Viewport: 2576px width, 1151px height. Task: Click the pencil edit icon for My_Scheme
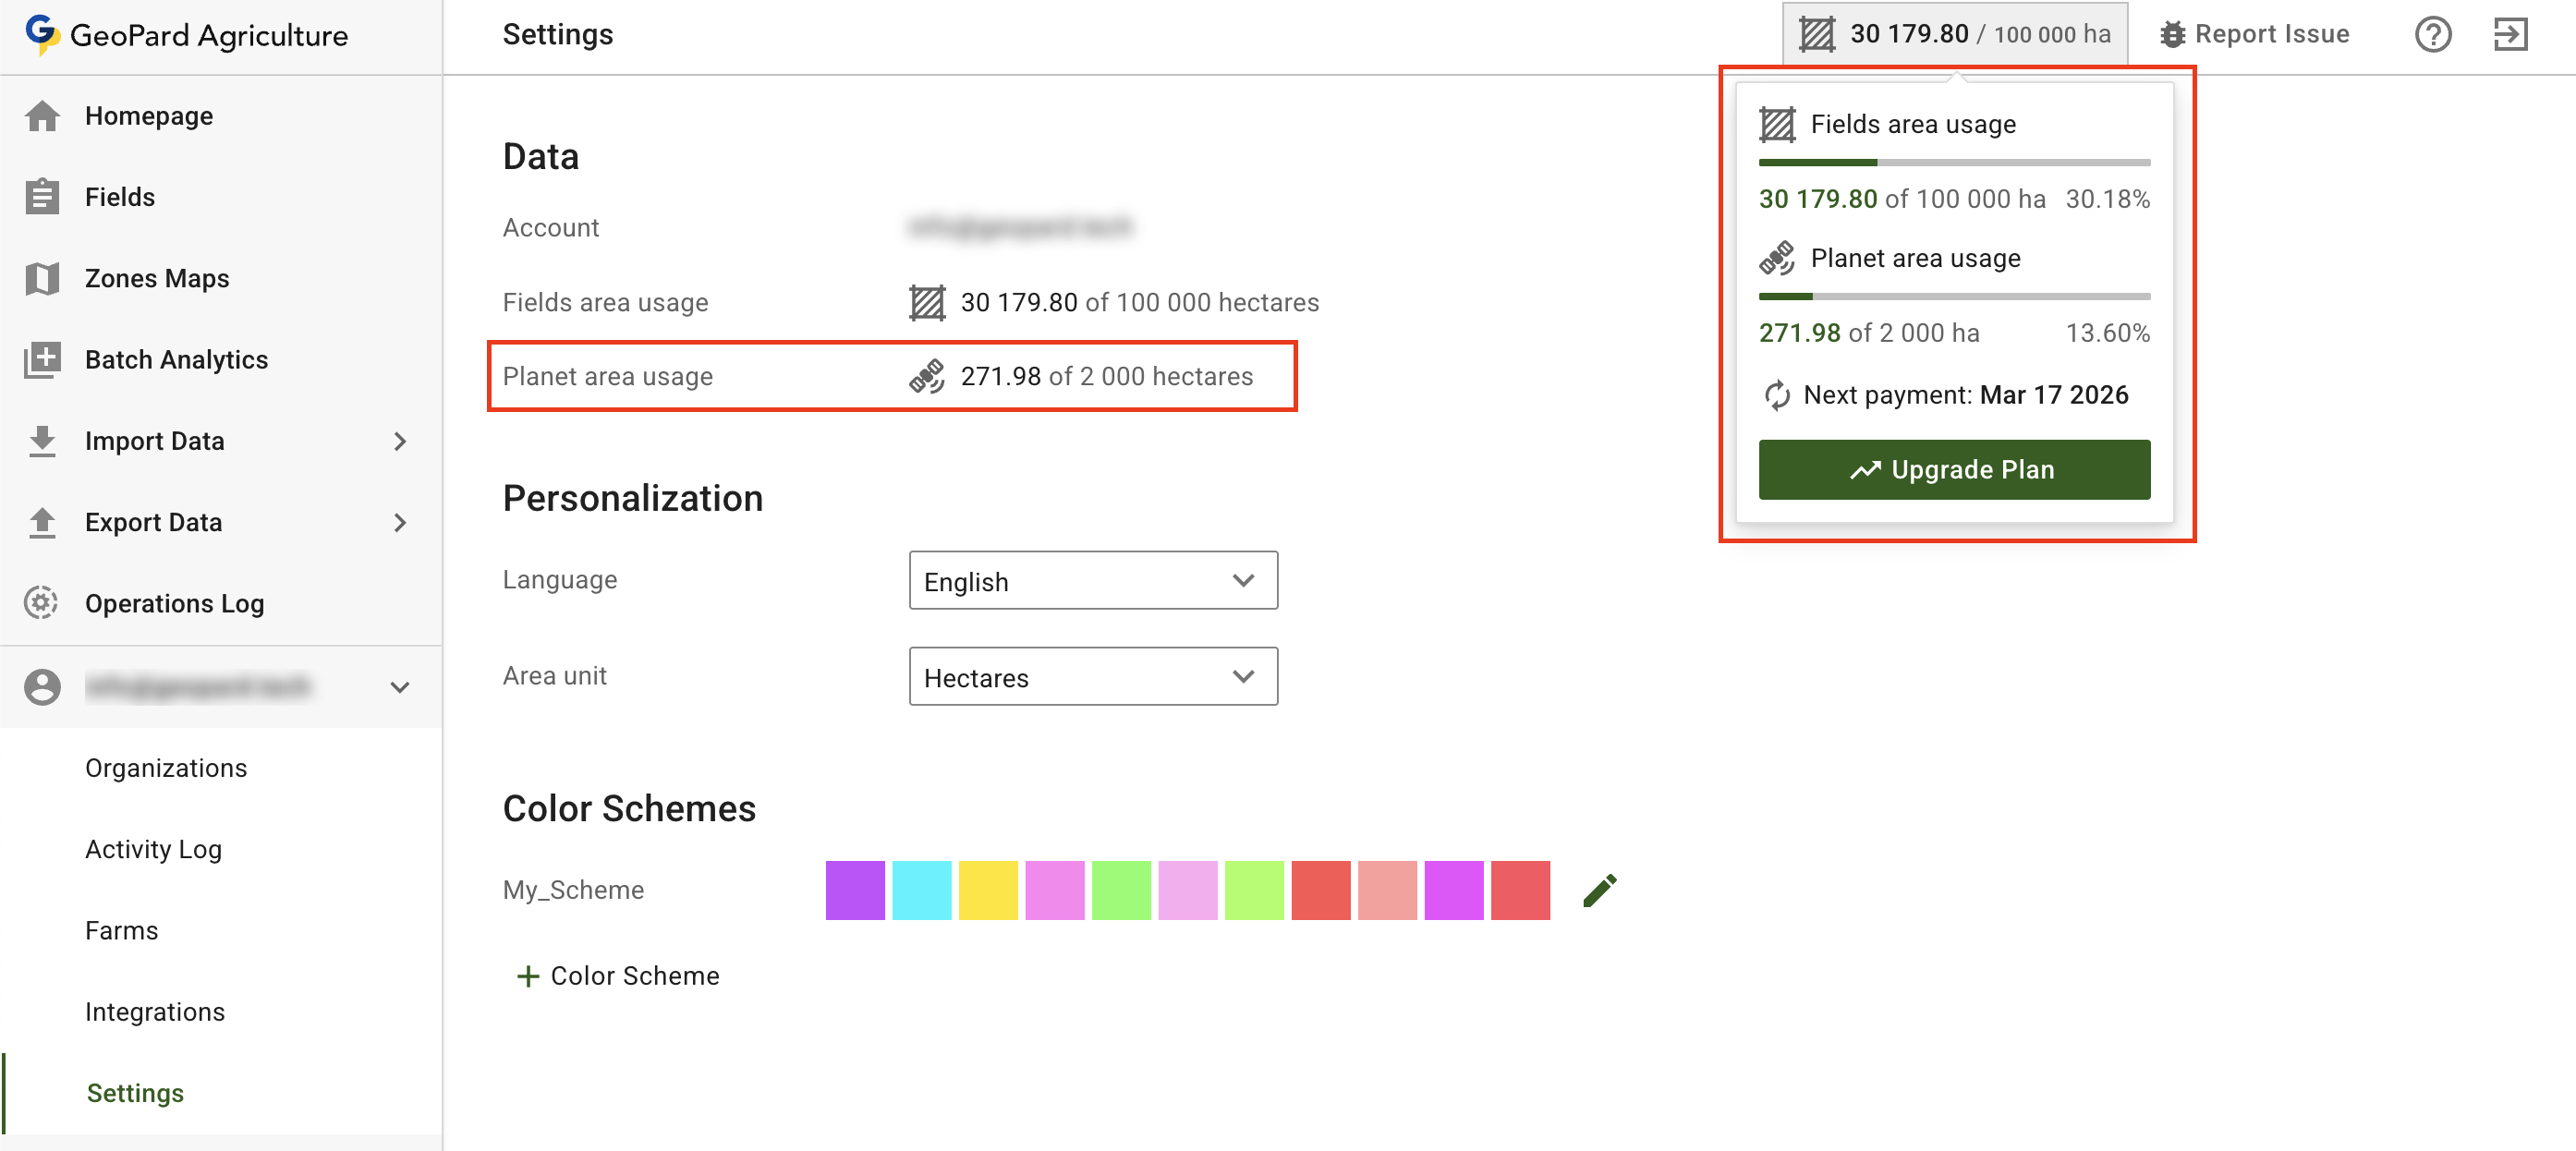(x=1599, y=890)
